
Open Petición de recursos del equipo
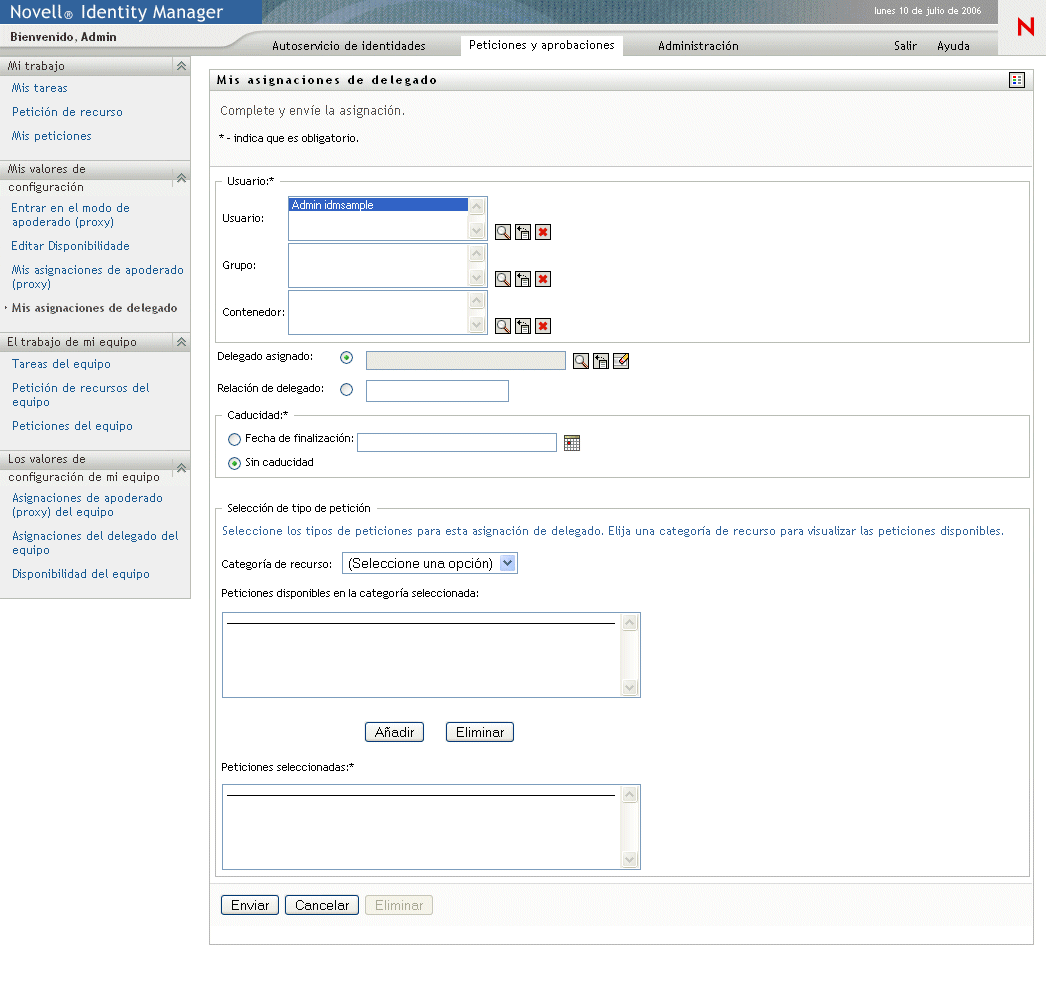[81, 395]
